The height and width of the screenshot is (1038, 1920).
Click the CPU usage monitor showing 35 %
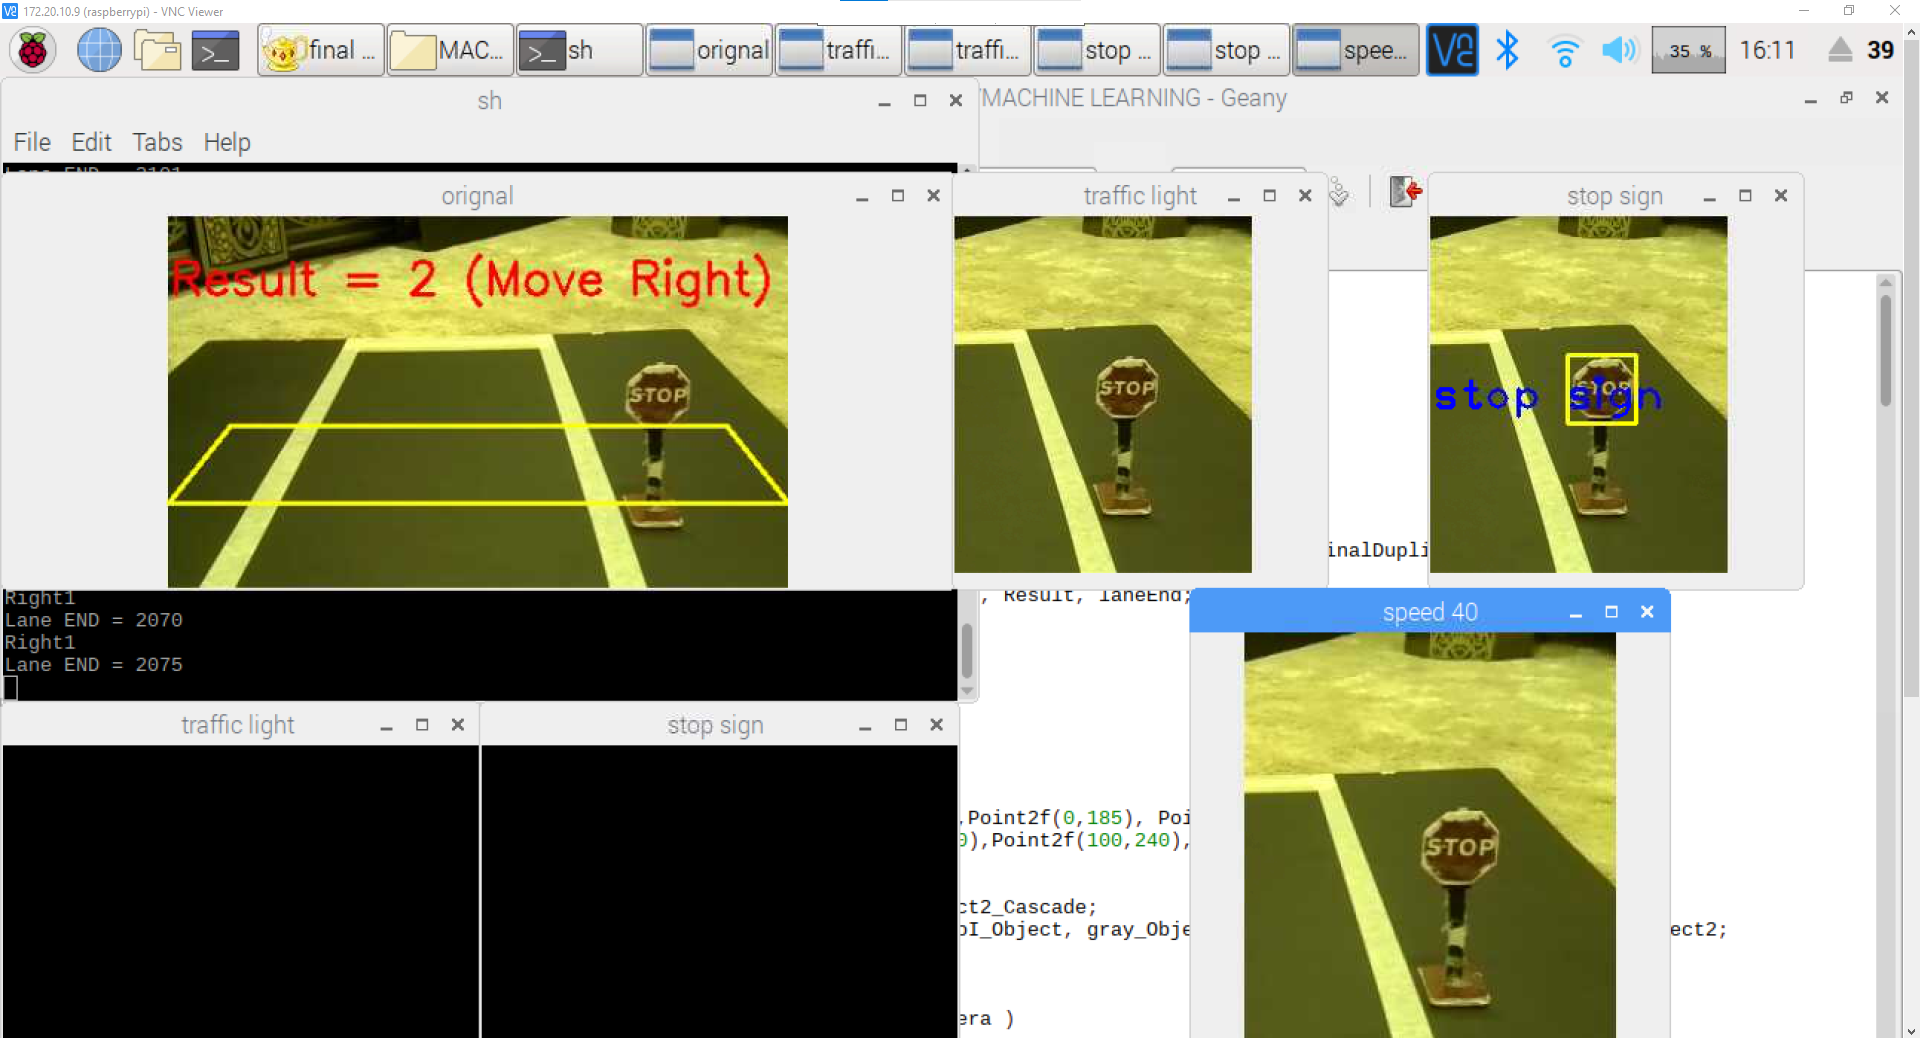point(1688,50)
